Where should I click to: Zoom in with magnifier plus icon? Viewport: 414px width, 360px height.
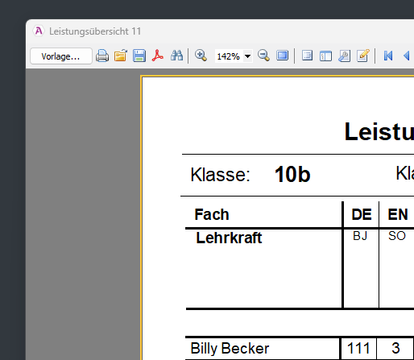201,56
